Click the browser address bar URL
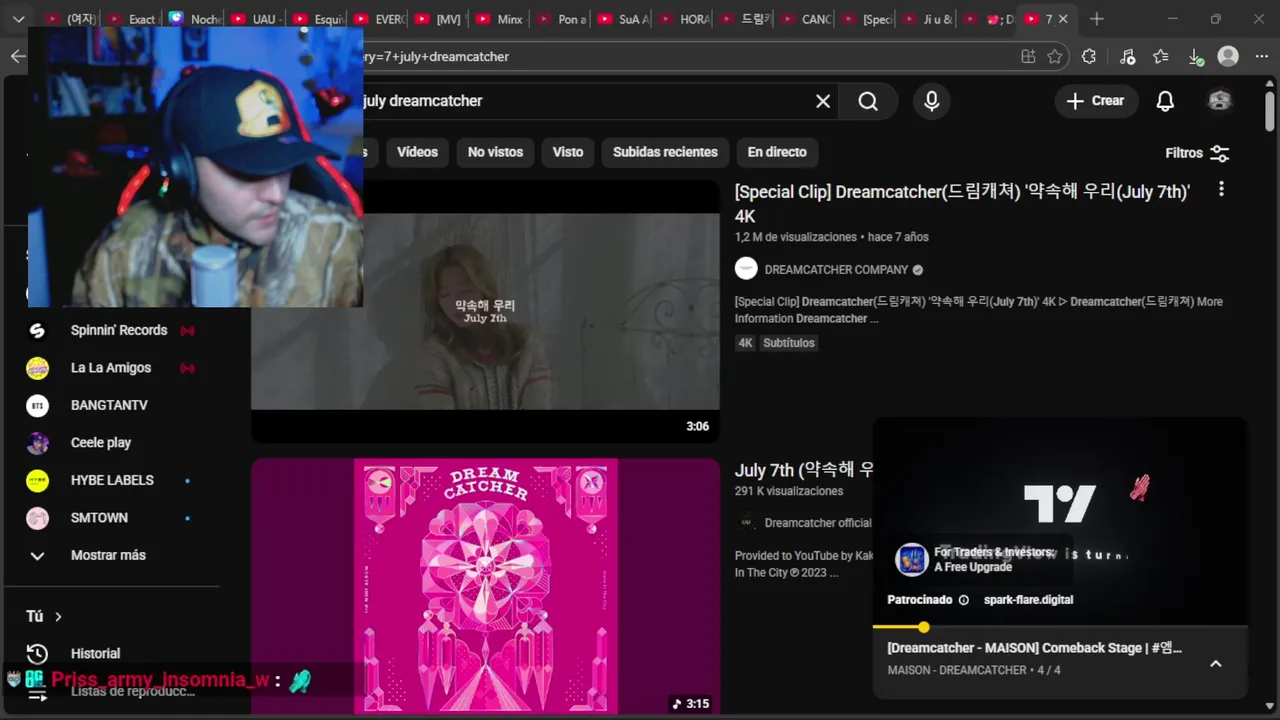Screen dimensions: 1280x720 coord(436,57)
